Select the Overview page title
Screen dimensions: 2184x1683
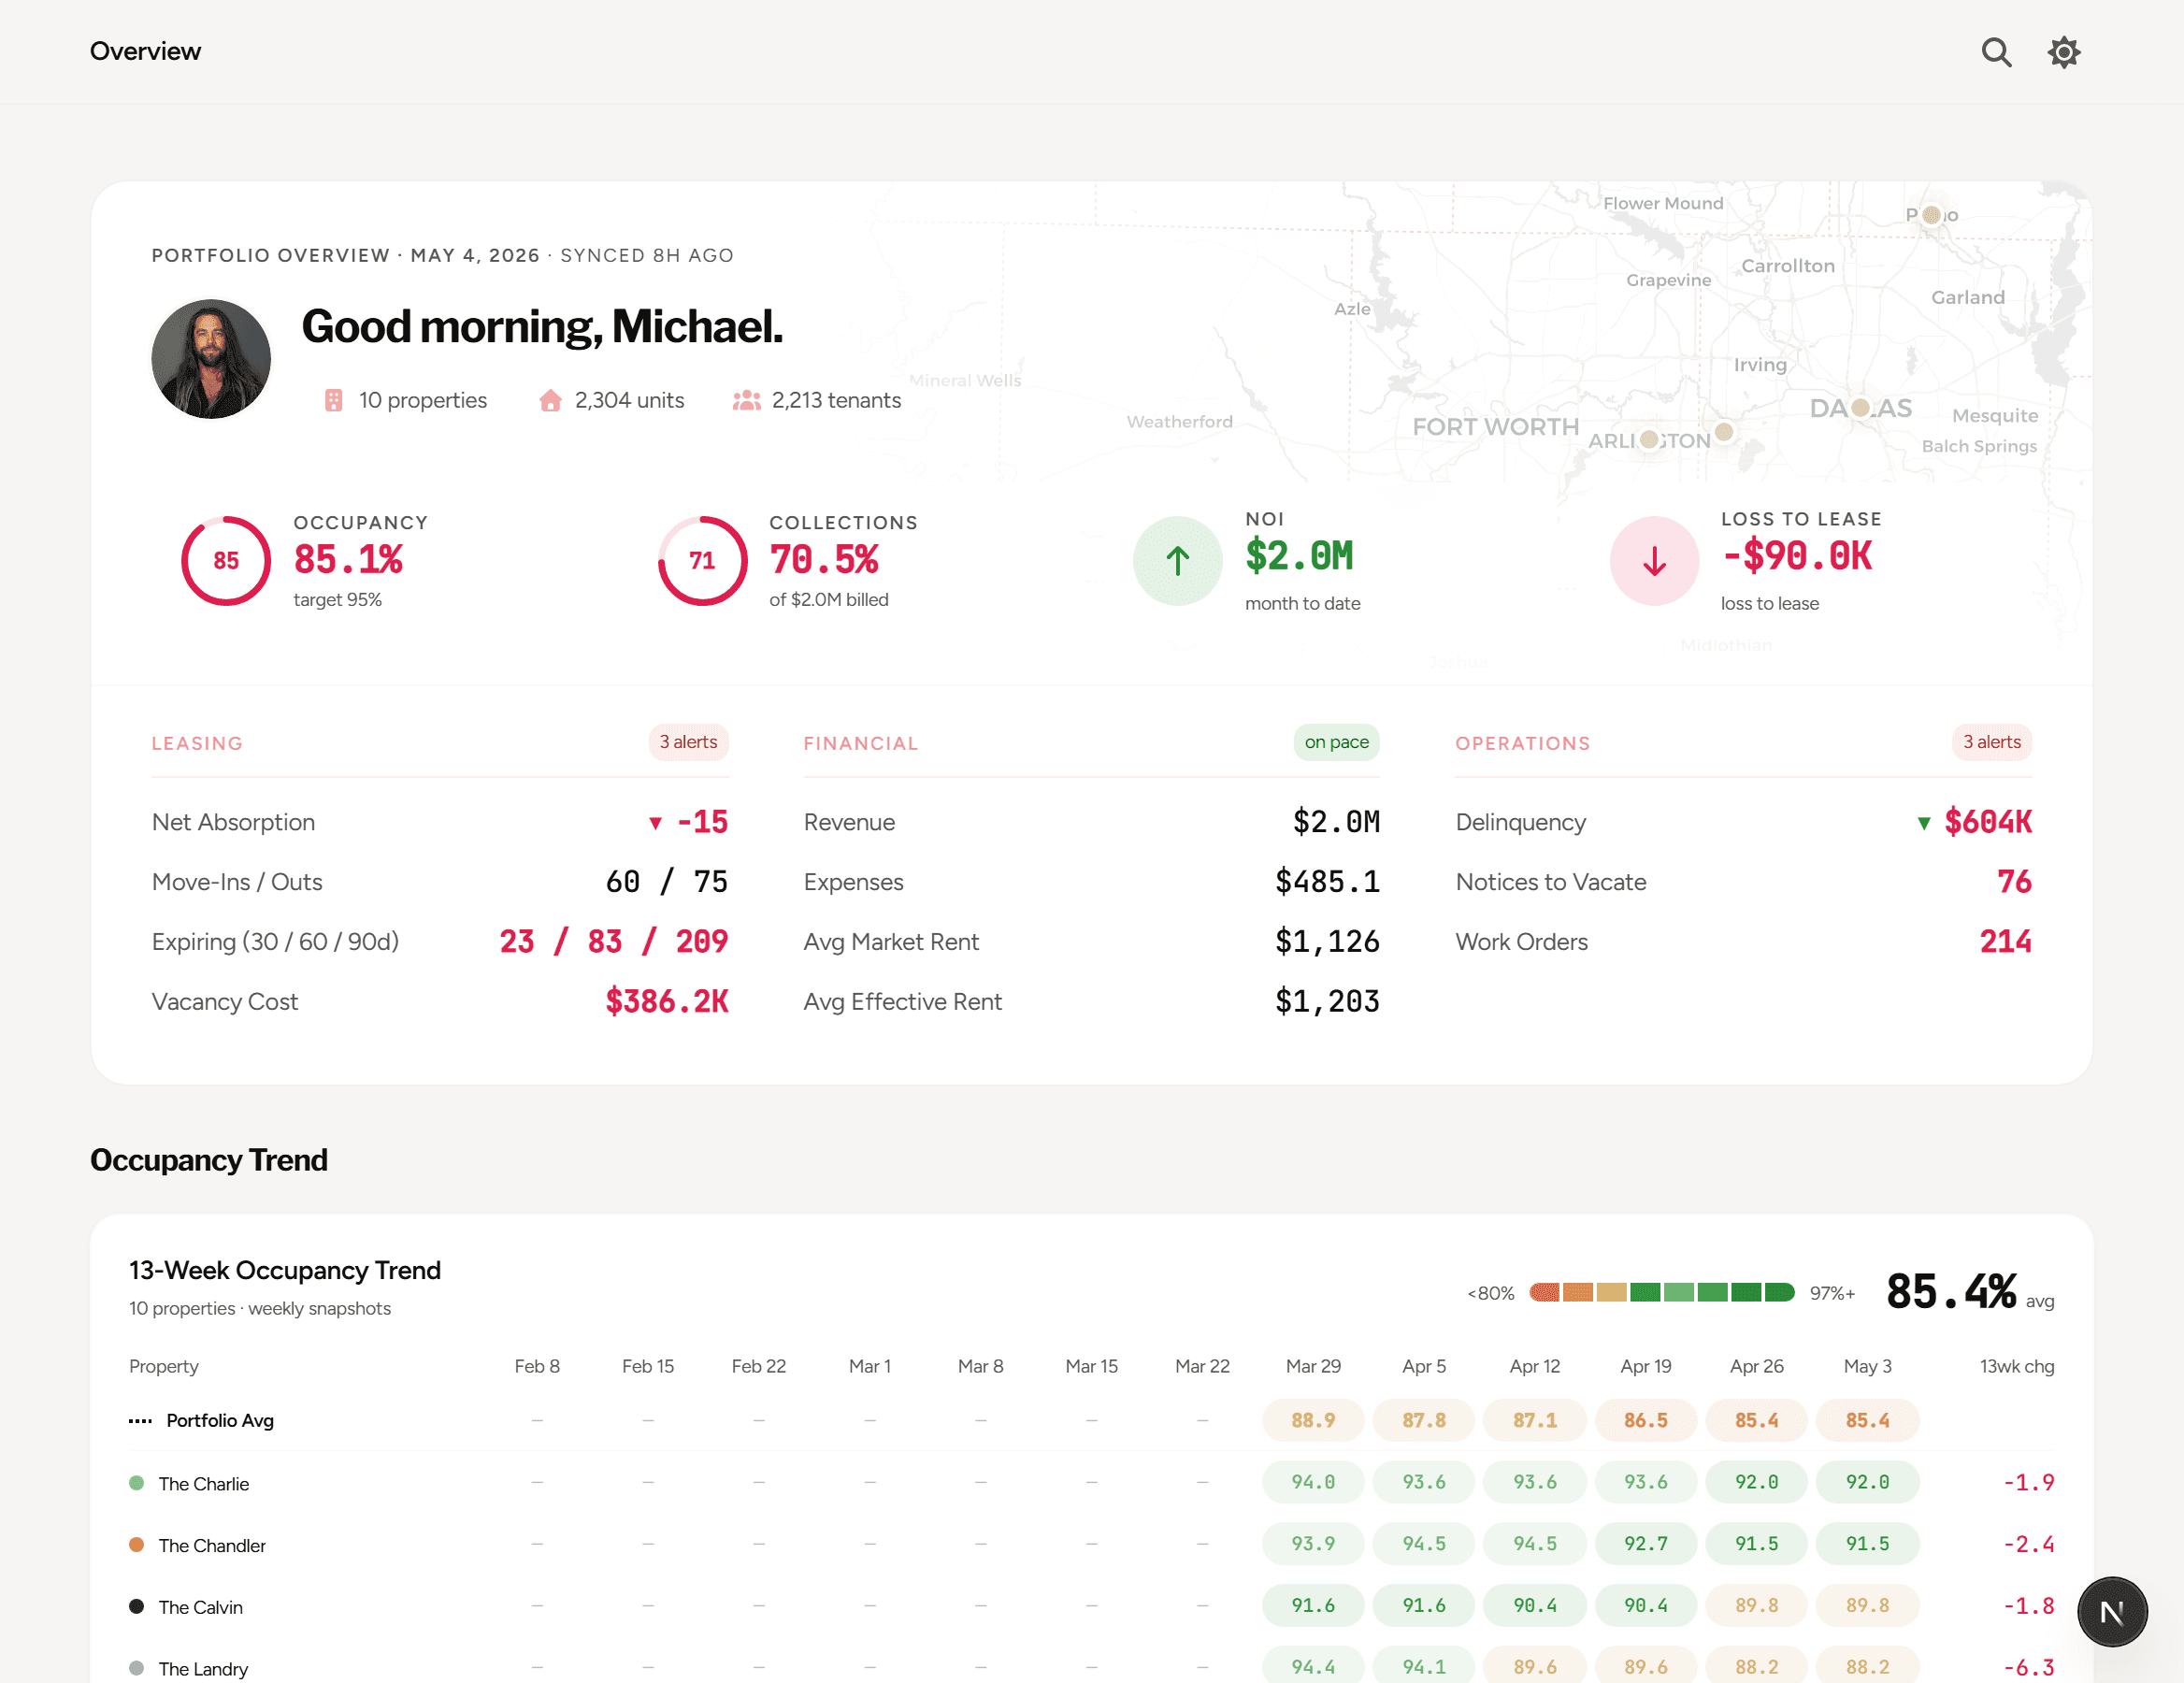coord(145,51)
